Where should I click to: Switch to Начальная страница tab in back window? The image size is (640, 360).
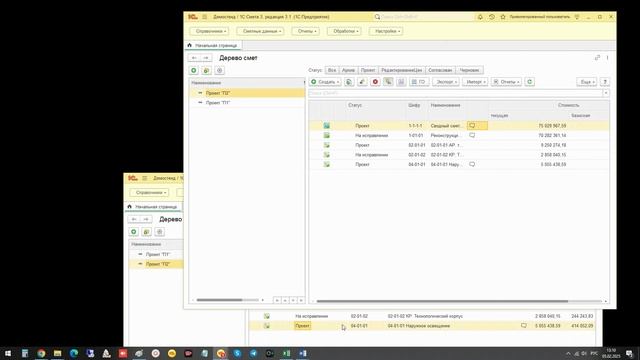pyautogui.click(x=153, y=207)
